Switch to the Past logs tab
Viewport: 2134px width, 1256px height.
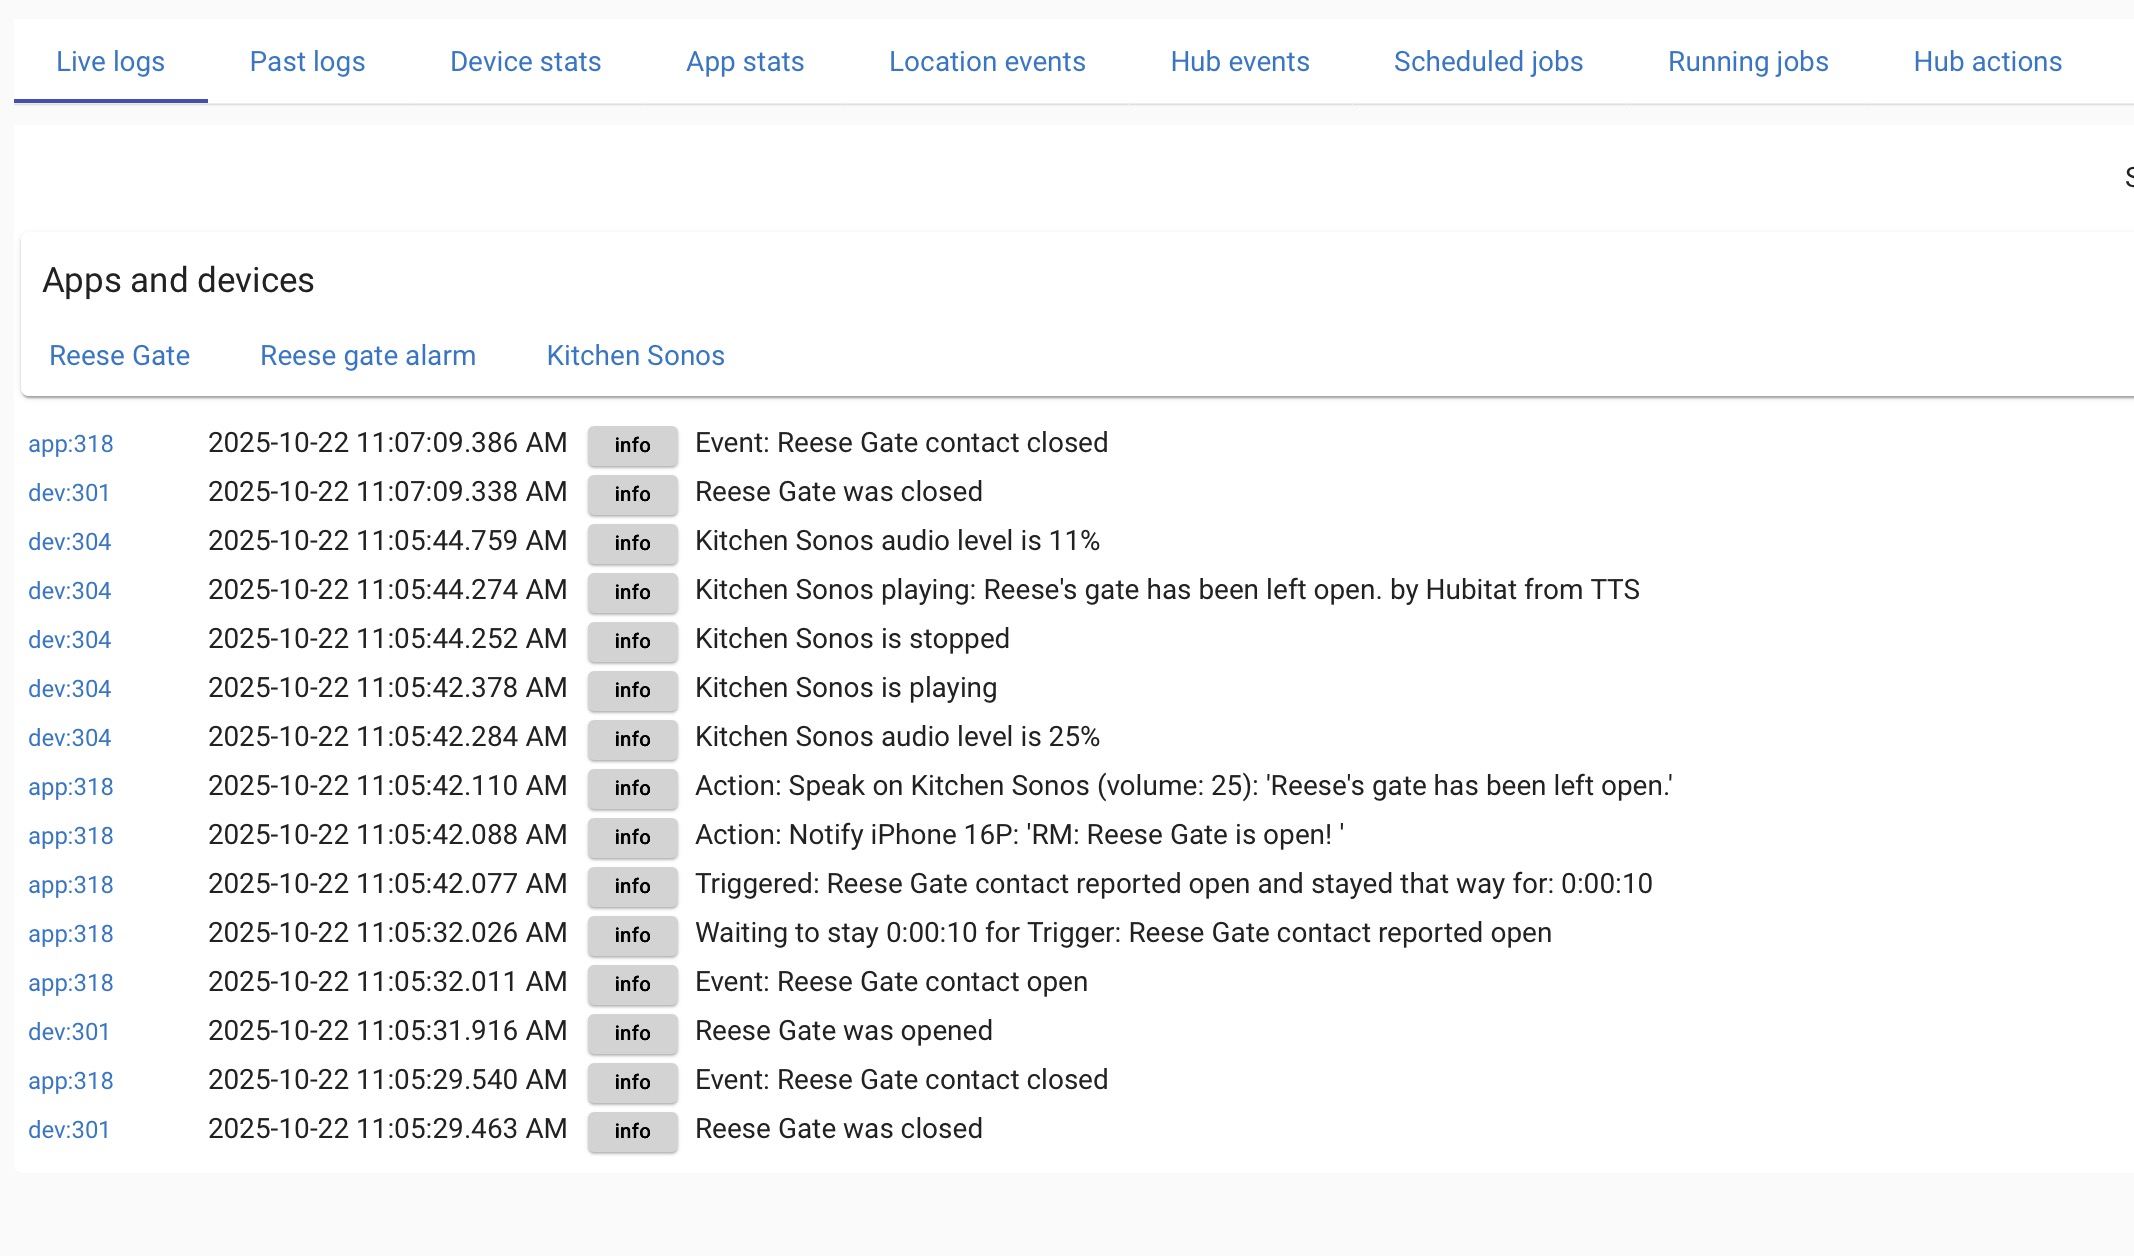[307, 62]
